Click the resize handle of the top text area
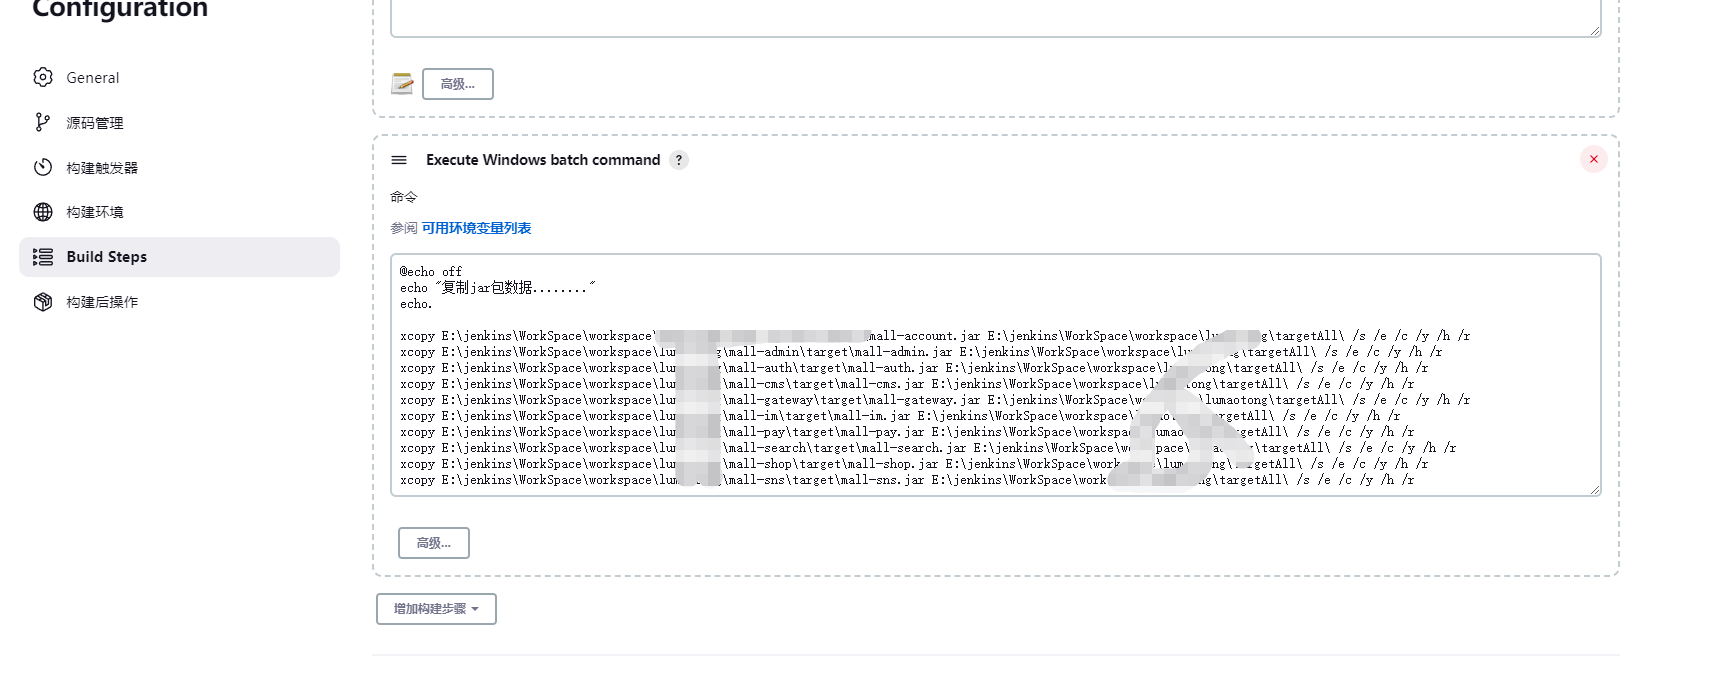The height and width of the screenshot is (688, 1724). click(x=1595, y=31)
